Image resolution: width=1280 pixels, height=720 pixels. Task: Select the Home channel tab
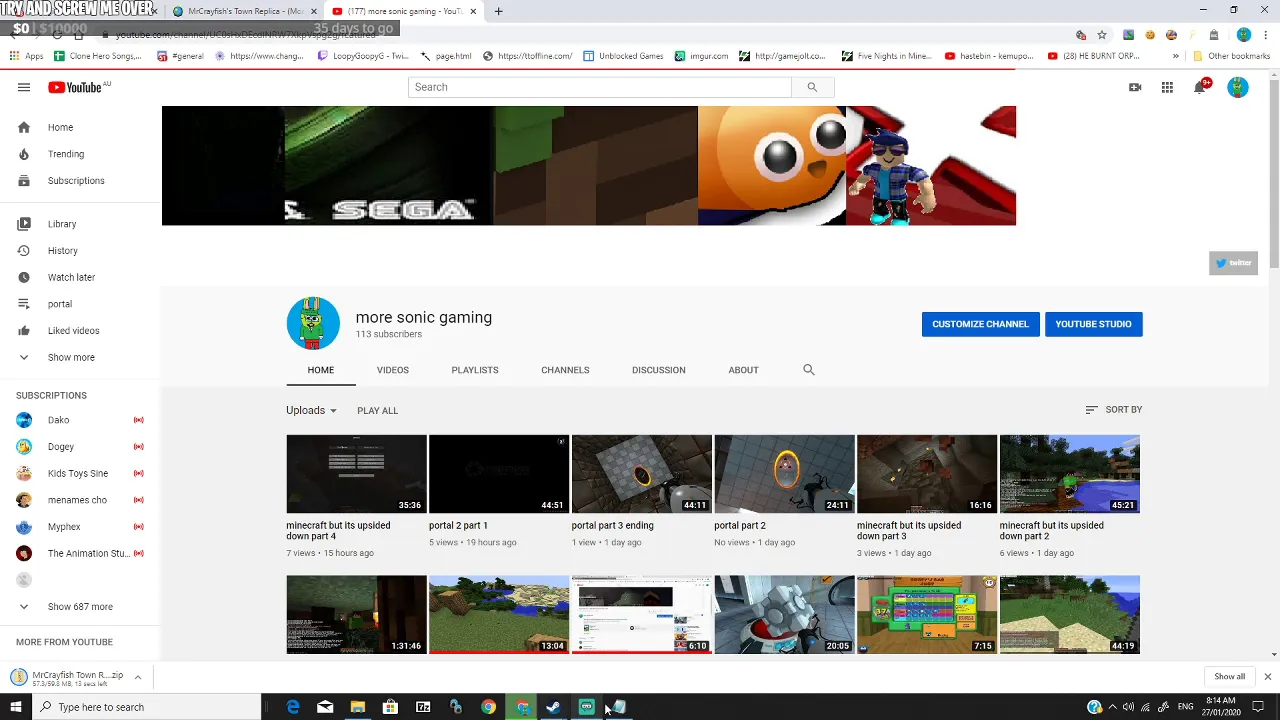(x=321, y=370)
